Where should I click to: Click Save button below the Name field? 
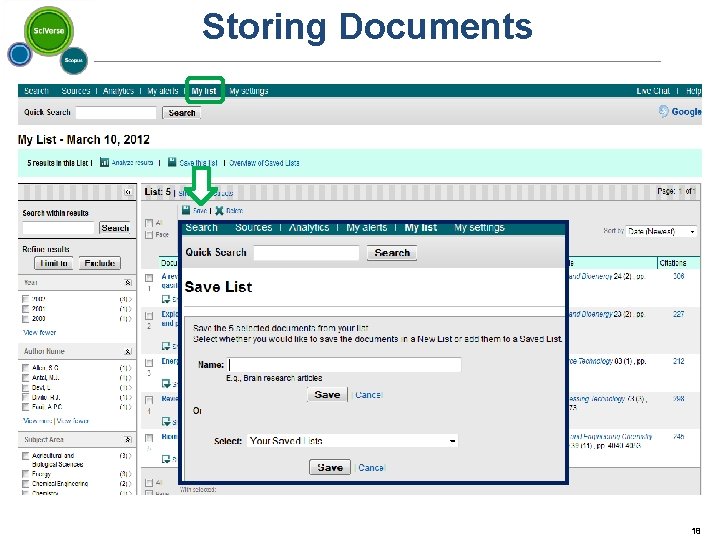click(x=327, y=395)
